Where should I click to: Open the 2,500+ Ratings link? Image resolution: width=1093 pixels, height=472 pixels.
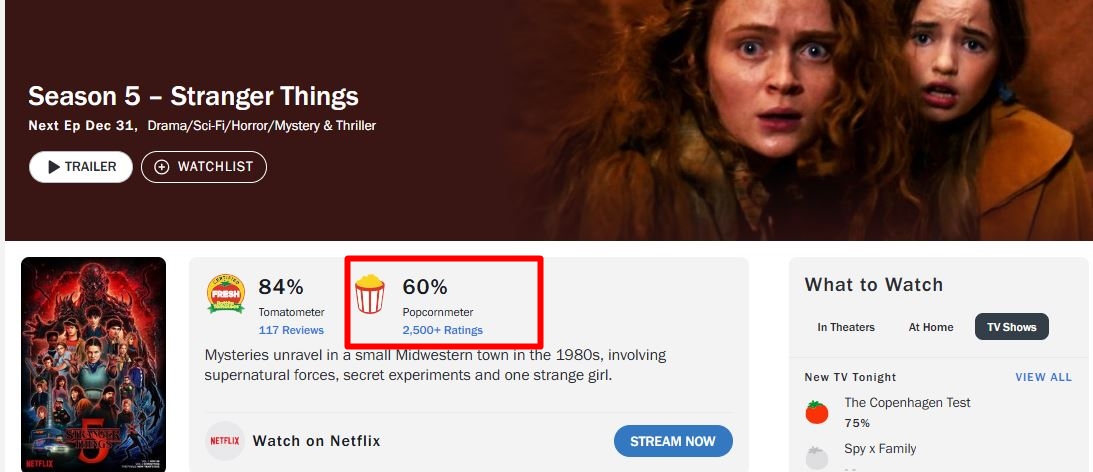[x=442, y=330]
